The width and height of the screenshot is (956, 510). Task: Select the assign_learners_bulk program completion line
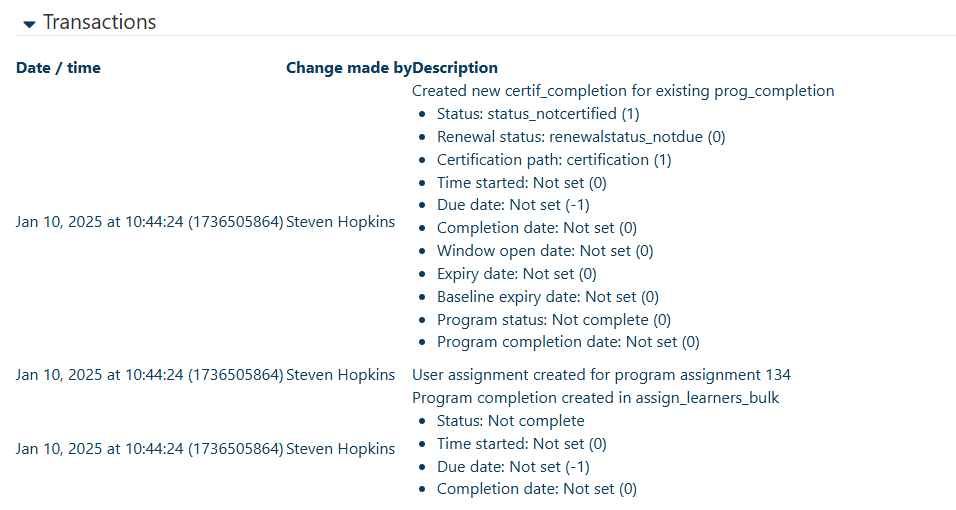point(595,398)
